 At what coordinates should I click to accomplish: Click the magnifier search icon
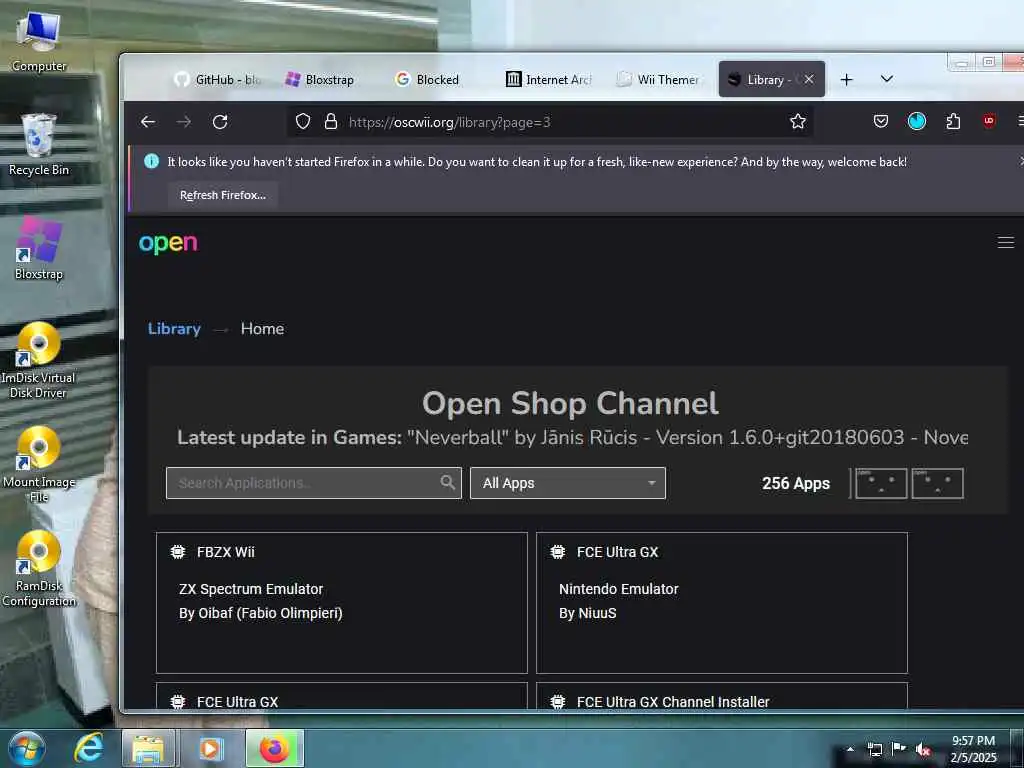[x=447, y=483]
